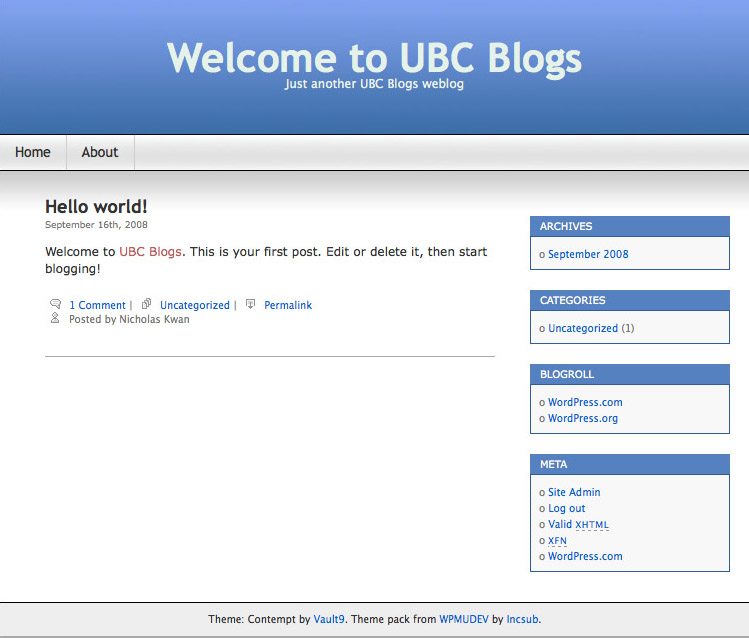Open the About navigation tab

click(100, 152)
